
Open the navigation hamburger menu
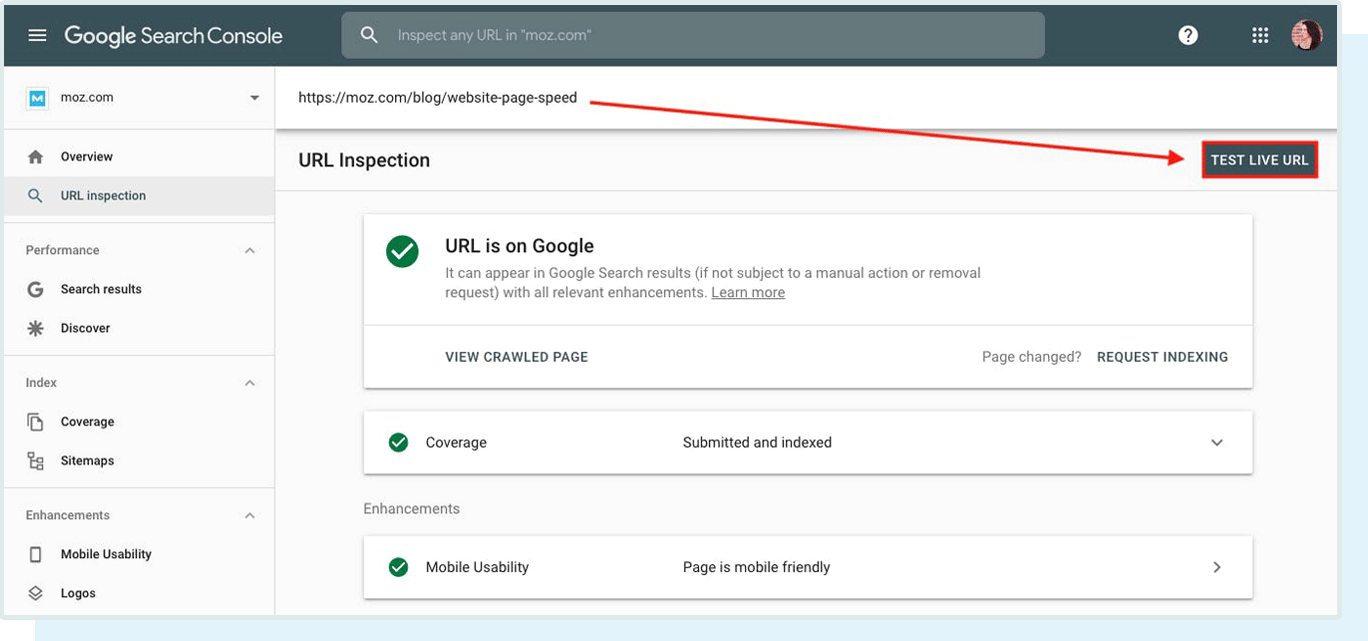[37, 34]
